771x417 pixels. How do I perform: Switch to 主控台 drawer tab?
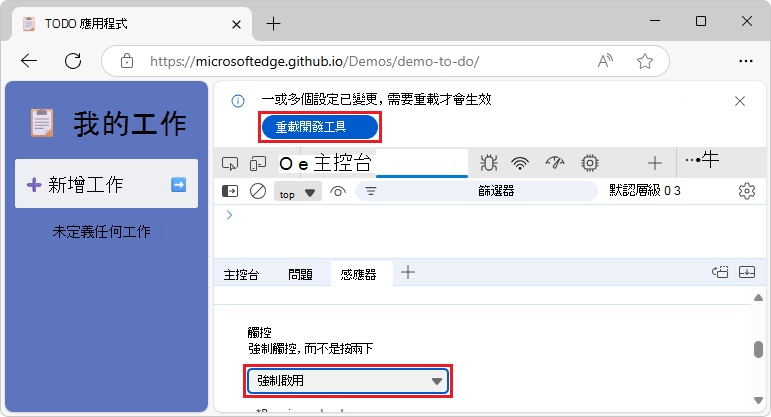241,274
